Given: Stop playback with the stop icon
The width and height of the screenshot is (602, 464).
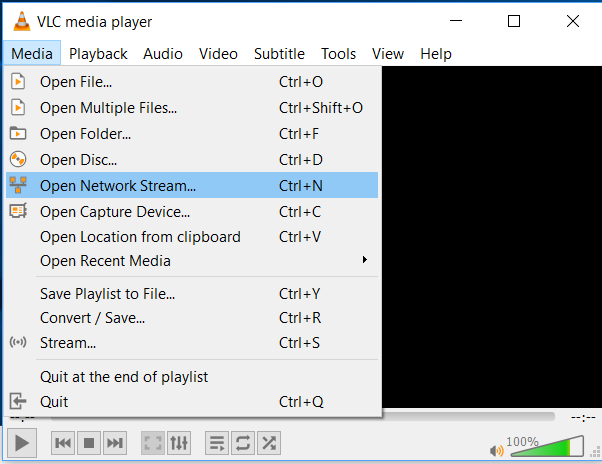Looking at the screenshot, I should 88,442.
